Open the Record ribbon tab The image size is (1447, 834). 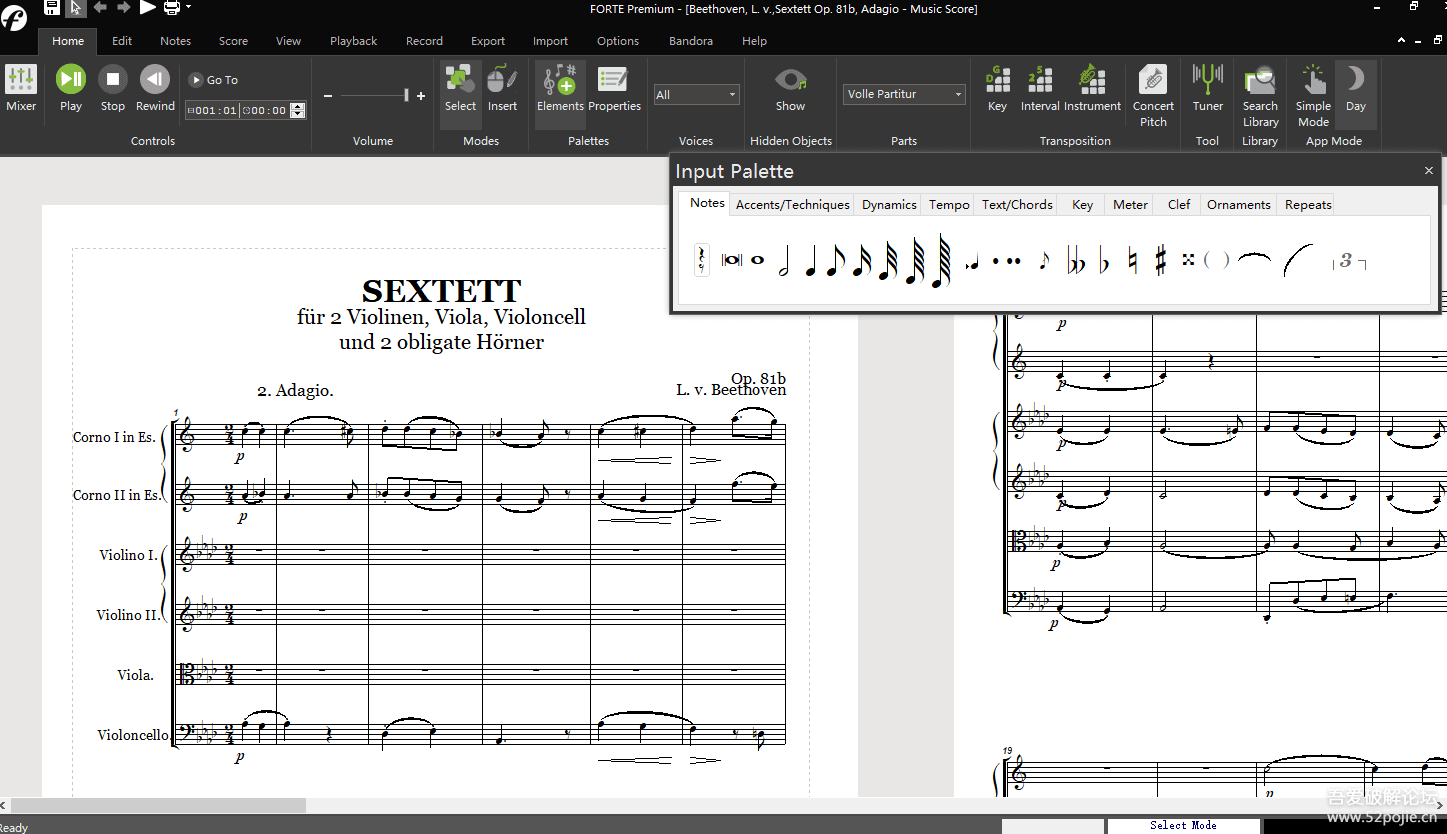click(424, 41)
